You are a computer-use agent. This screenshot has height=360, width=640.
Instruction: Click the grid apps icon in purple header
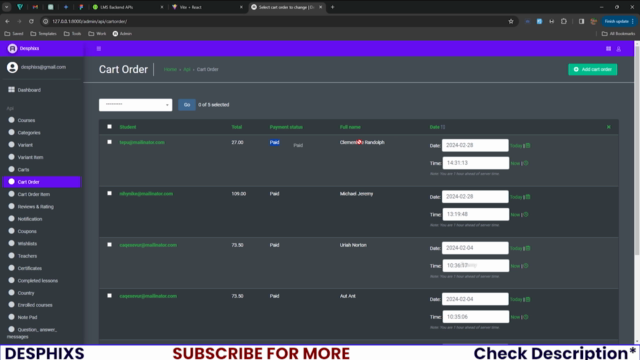click(608, 49)
